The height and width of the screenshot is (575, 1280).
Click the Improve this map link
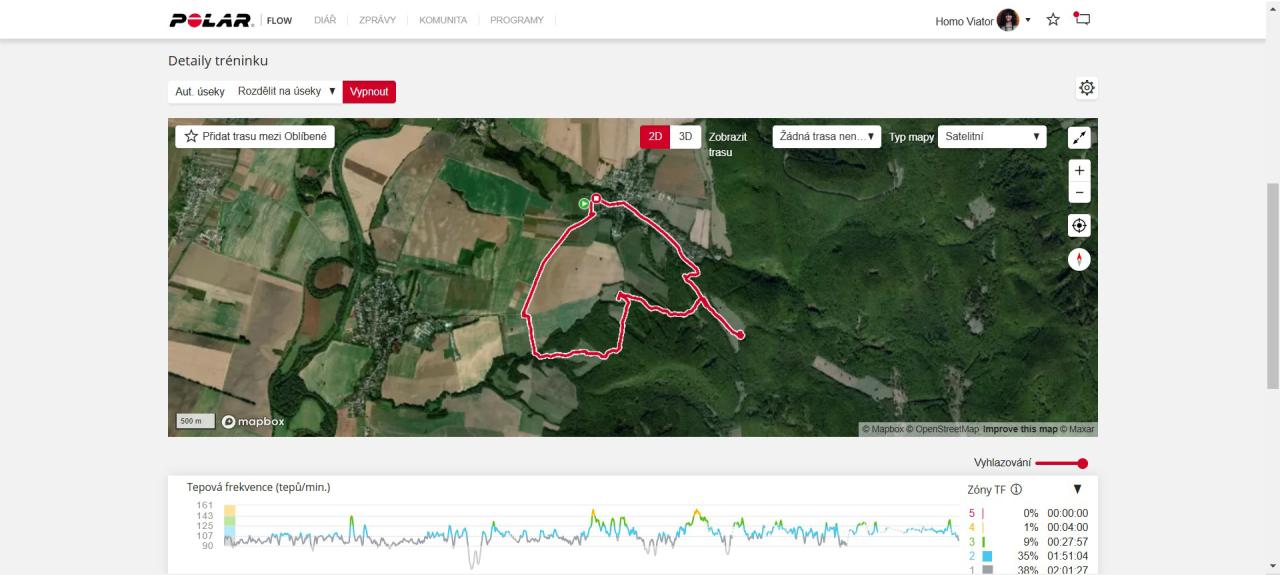point(1020,429)
